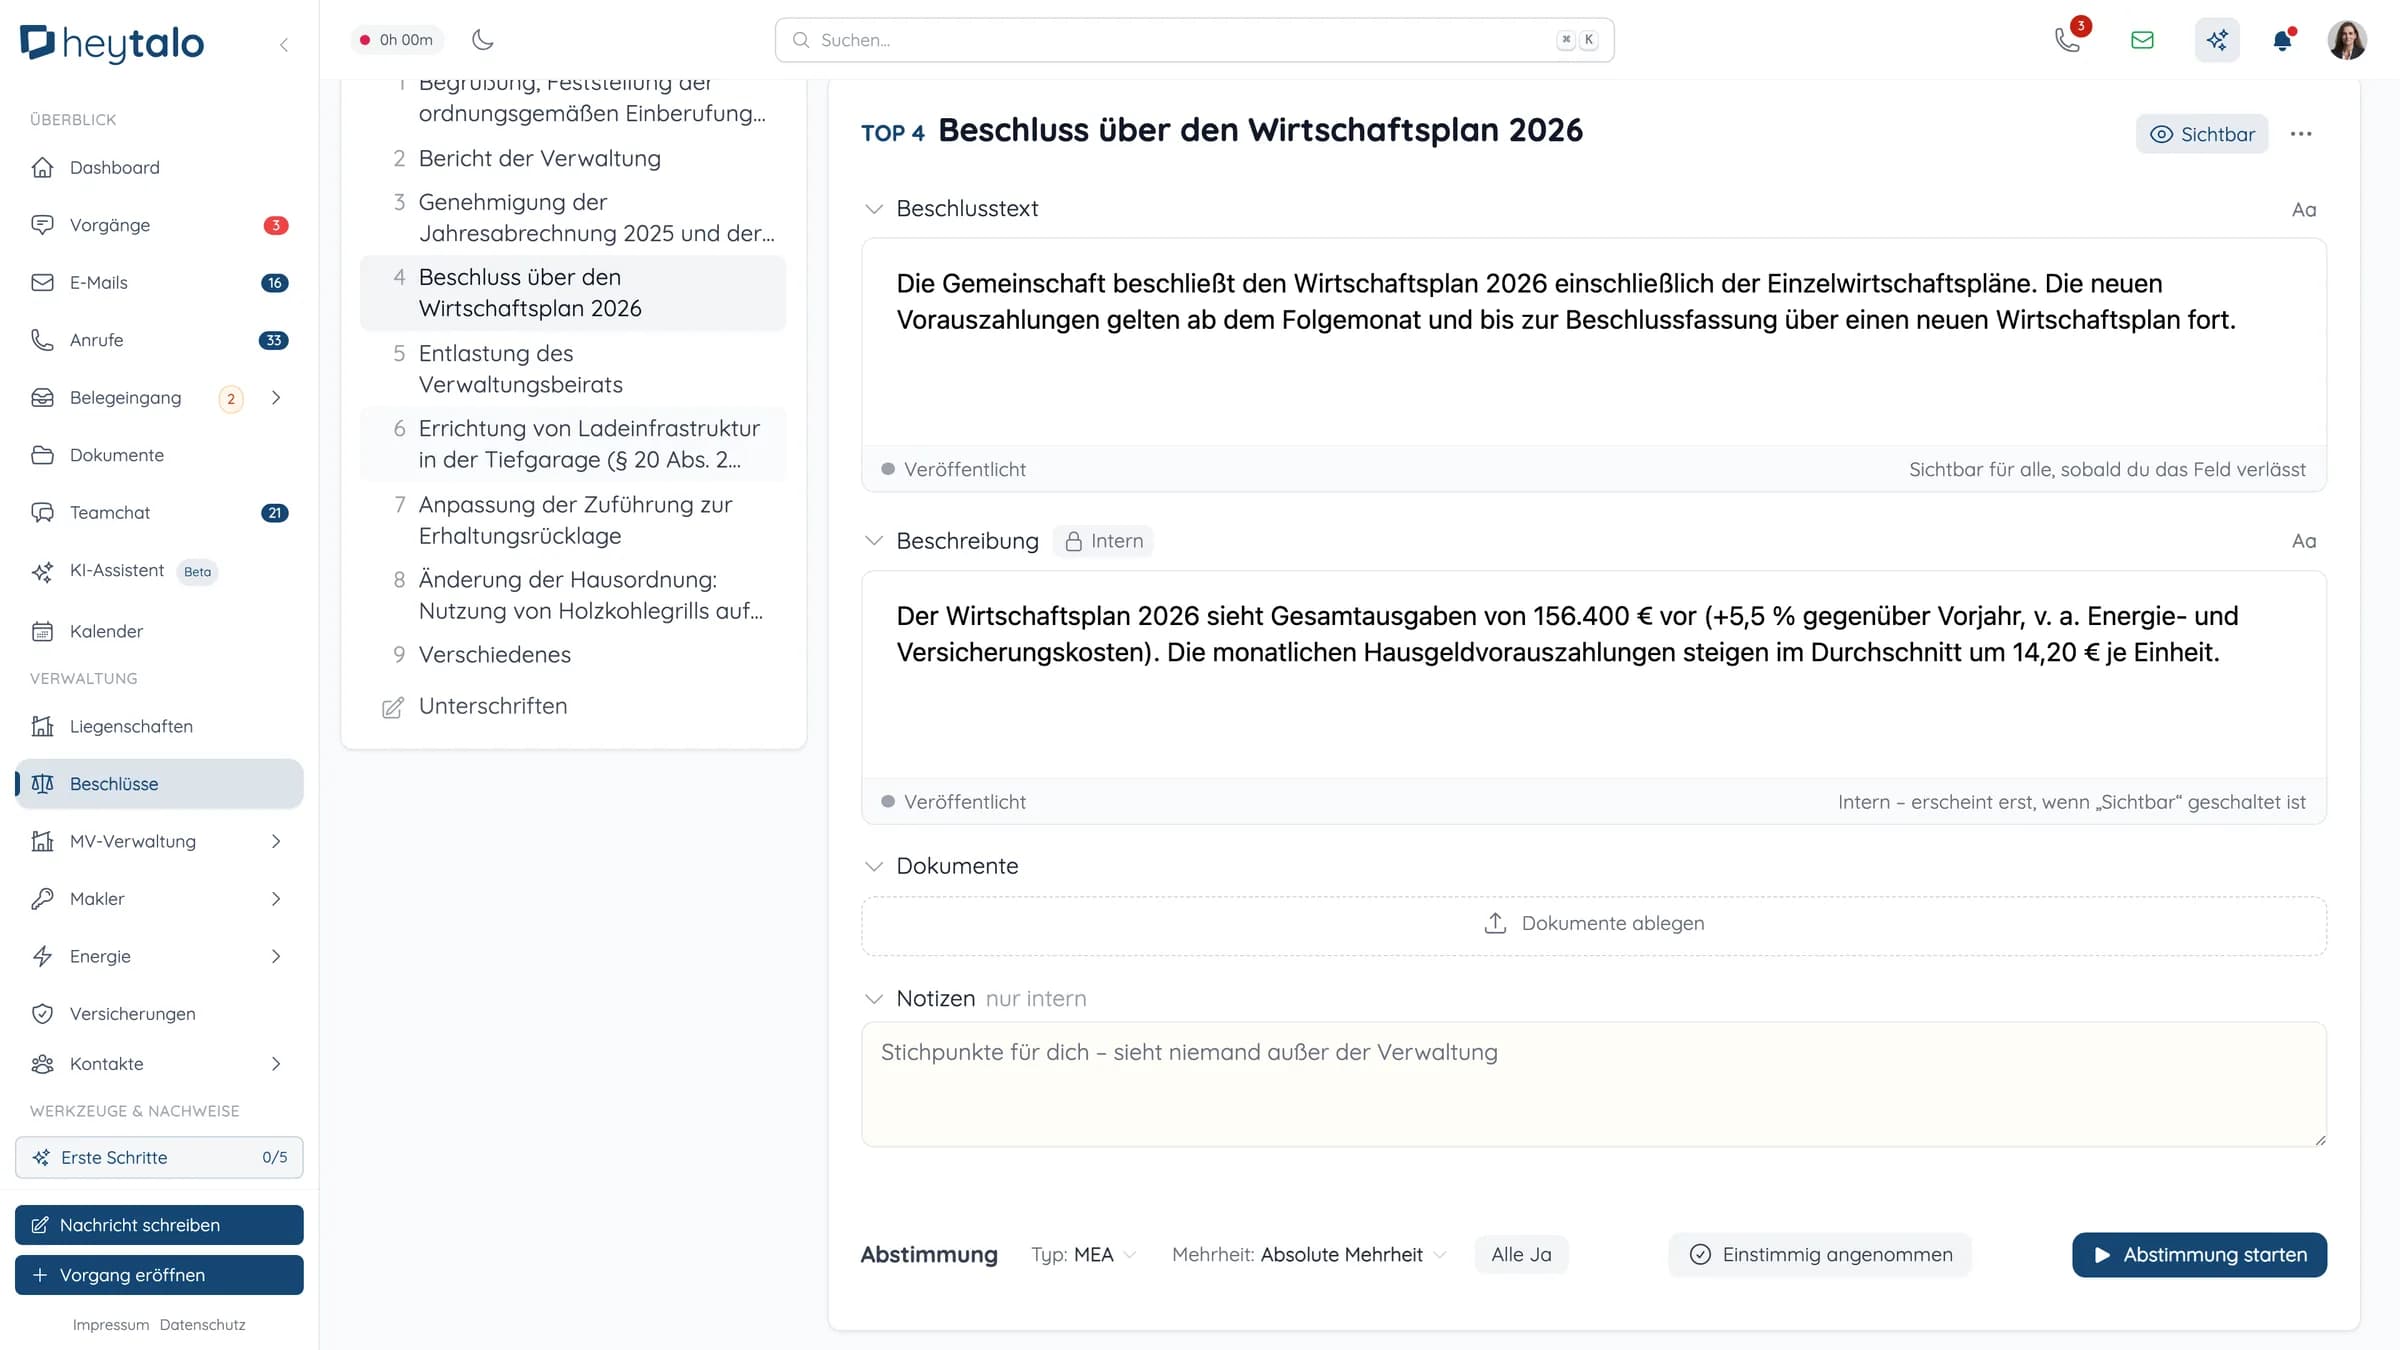The width and height of the screenshot is (2400, 1350).
Task: Expand the Belegeingang submenu chevron
Action: point(276,398)
